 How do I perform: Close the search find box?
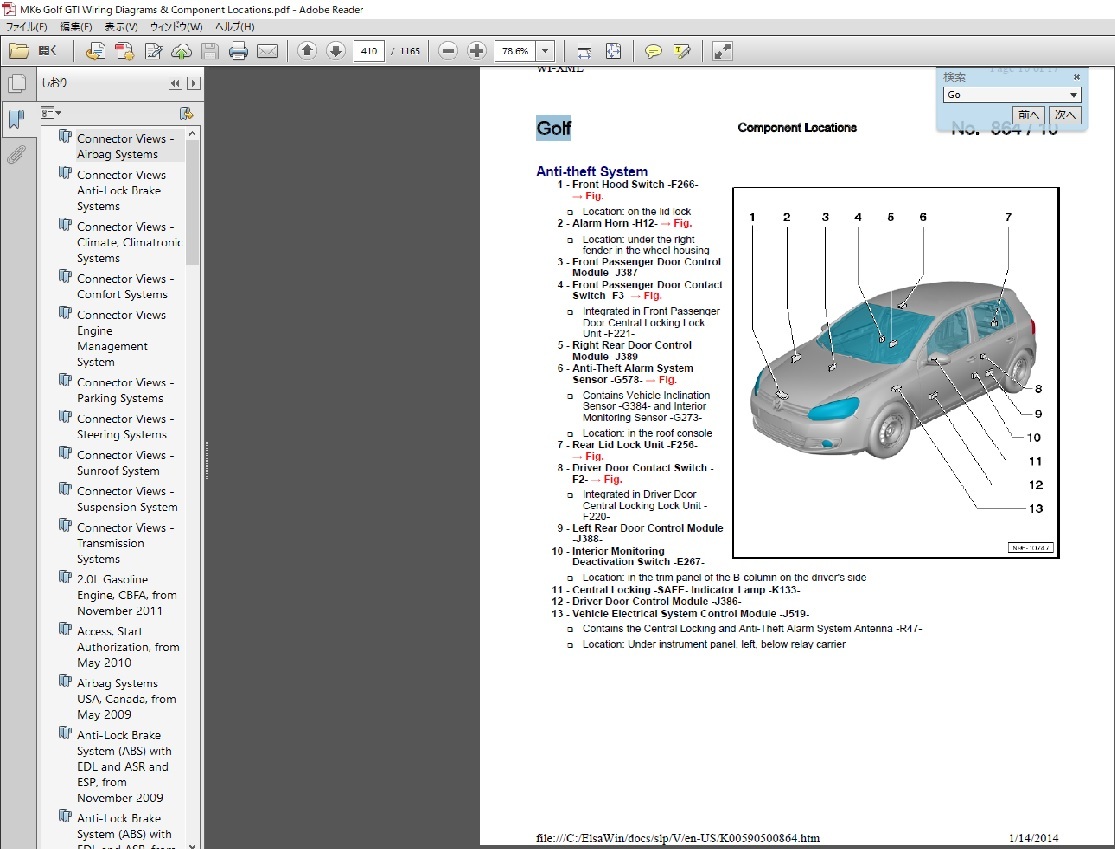pos(1077,77)
